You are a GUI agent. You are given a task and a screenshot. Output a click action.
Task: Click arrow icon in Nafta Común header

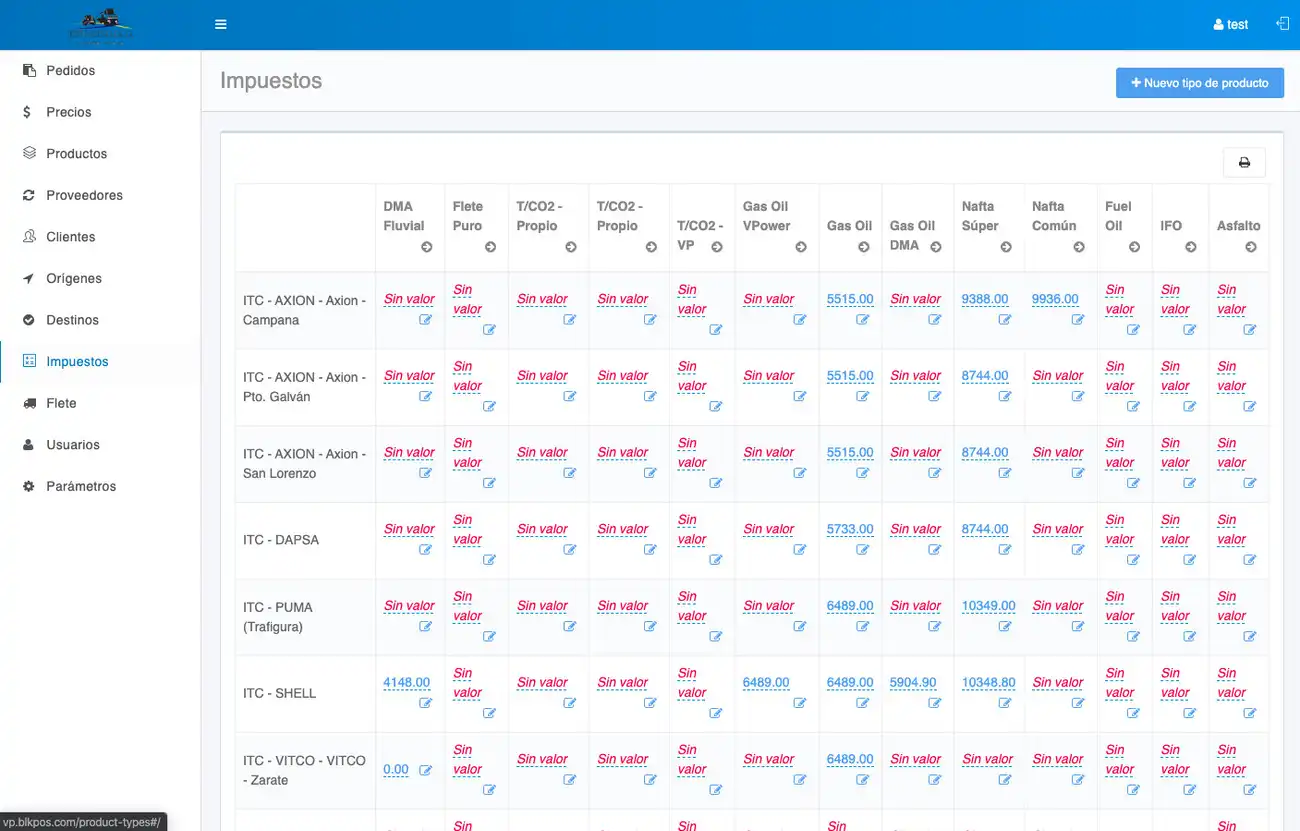point(1079,247)
